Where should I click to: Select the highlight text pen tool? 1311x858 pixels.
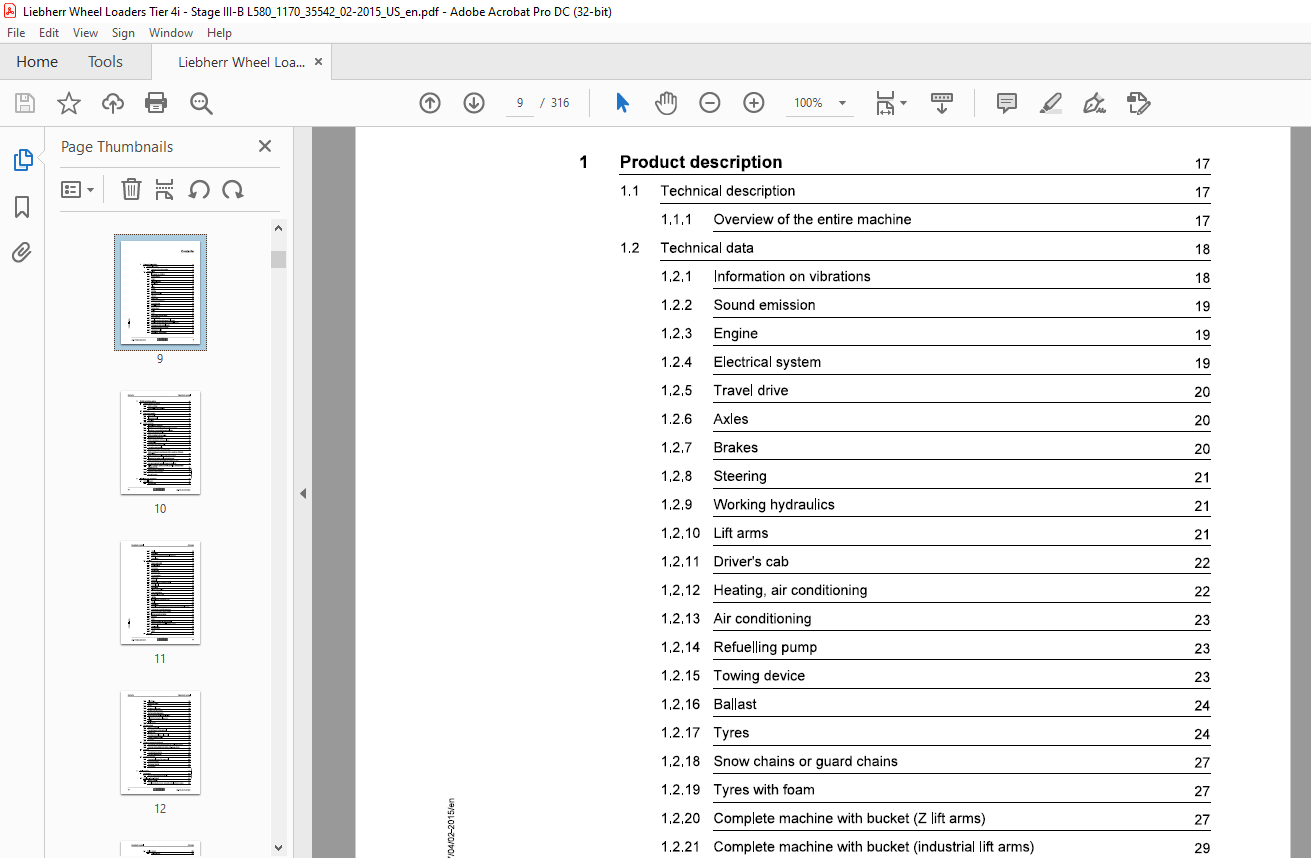[1050, 103]
